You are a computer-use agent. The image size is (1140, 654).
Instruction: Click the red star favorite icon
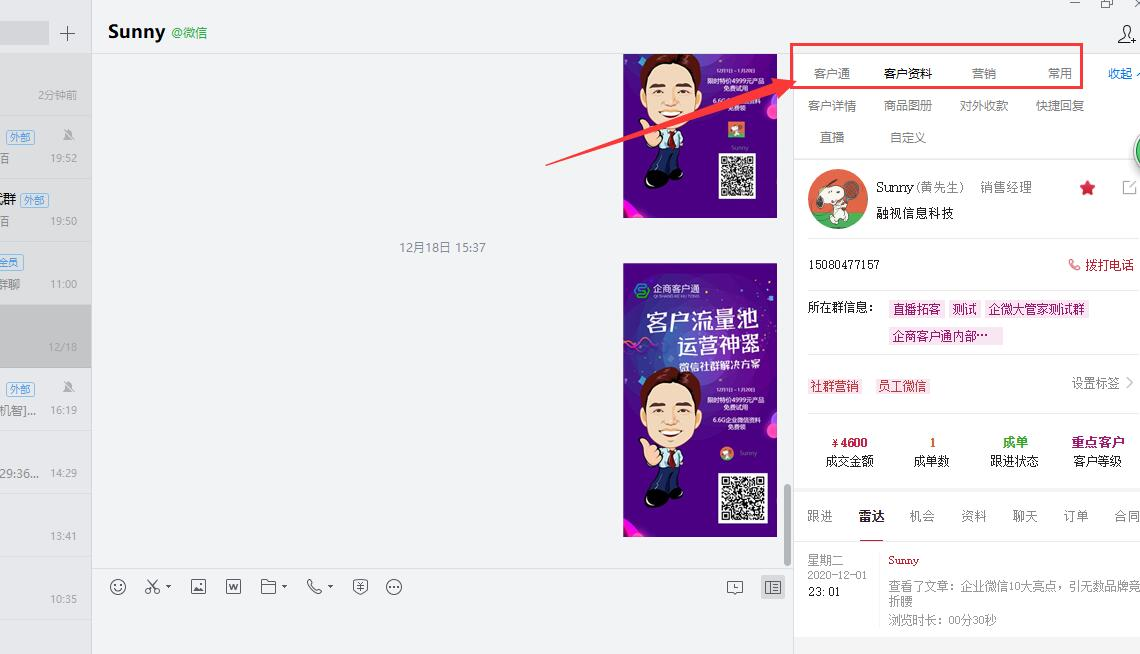[x=1088, y=188]
